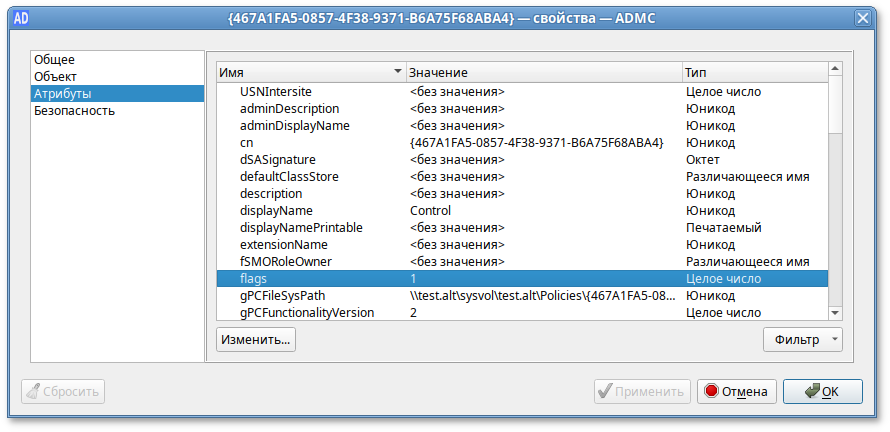Select the defaultClassStore attribute
Screen dimensions: 890x432
[x=522, y=177]
